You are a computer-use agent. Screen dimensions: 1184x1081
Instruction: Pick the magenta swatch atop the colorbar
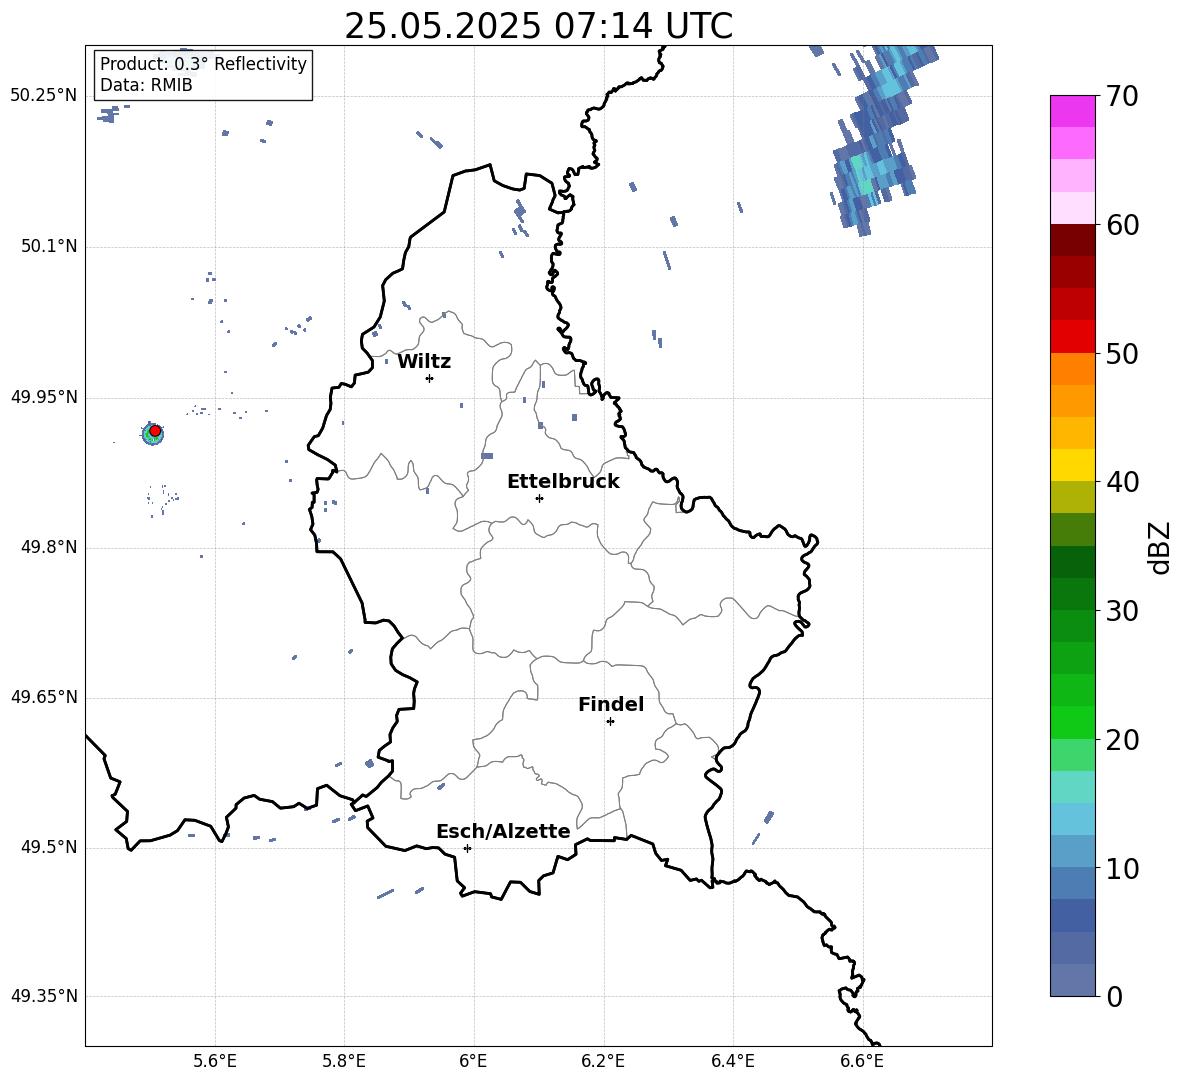[1073, 111]
